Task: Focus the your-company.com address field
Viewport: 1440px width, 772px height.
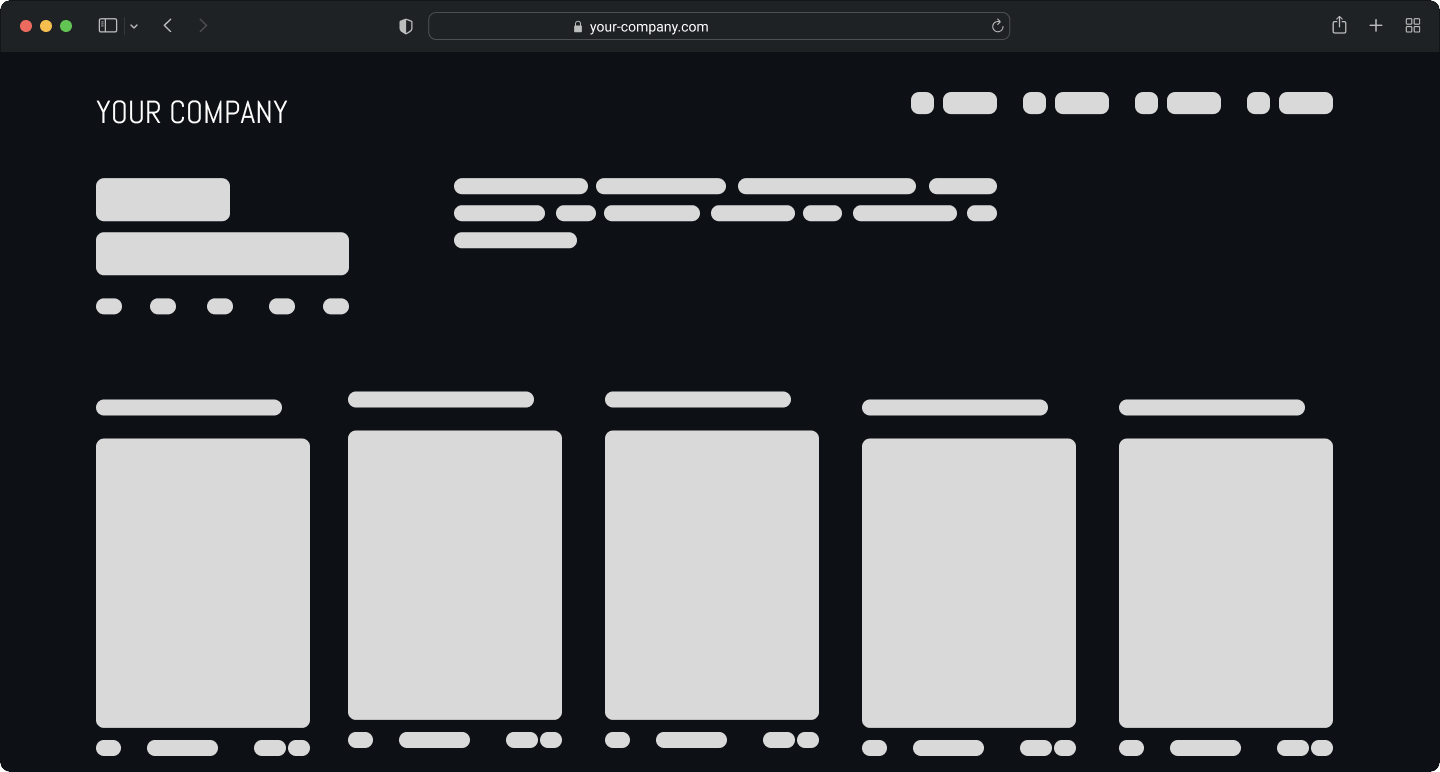Action: tap(718, 27)
